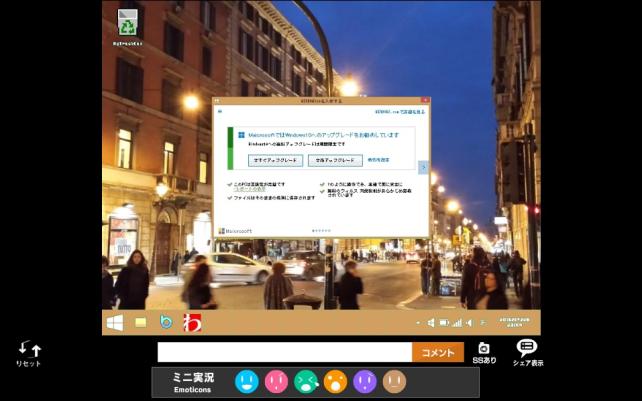Image resolution: width=642 pixels, height=401 pixels.
Task: Send the pink emoticon reaction
Action: 276,381
